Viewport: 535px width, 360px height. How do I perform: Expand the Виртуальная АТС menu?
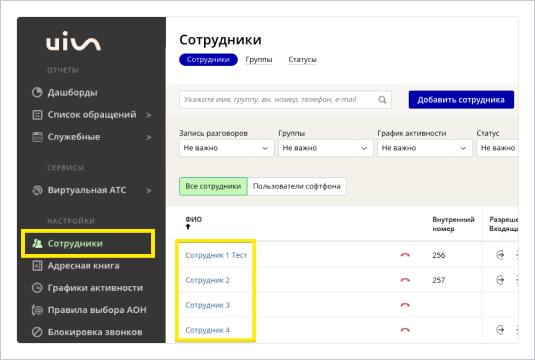coord(91,190)
